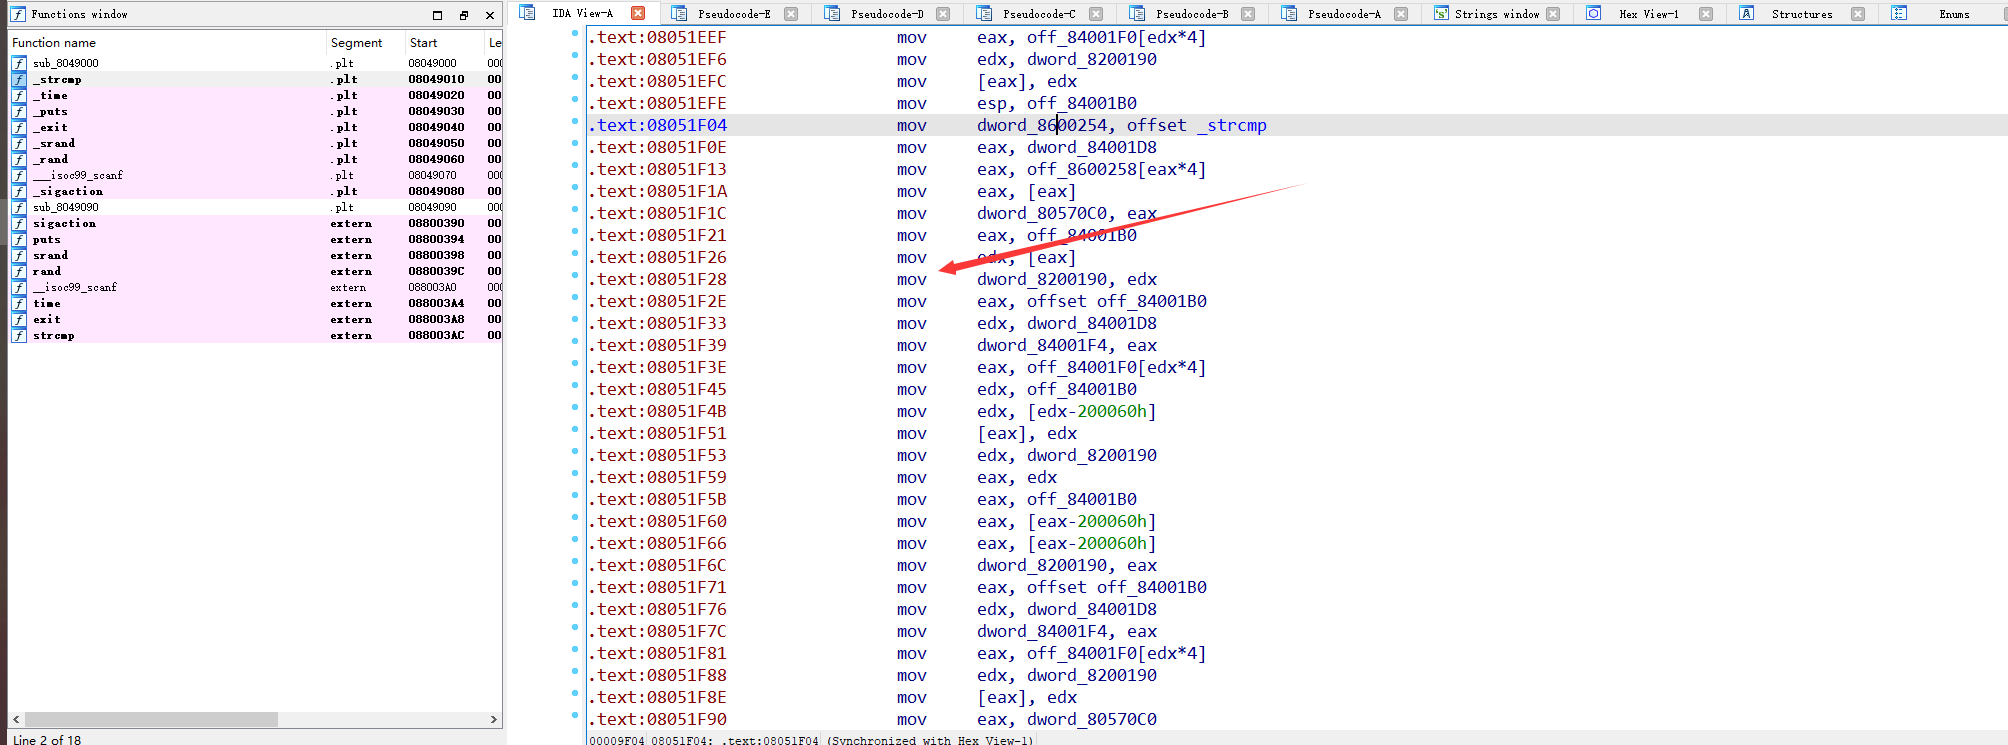The image size is (2008, 745).
Task: Switch to Pseudocode-D tab
Action: tap(886, 14)
